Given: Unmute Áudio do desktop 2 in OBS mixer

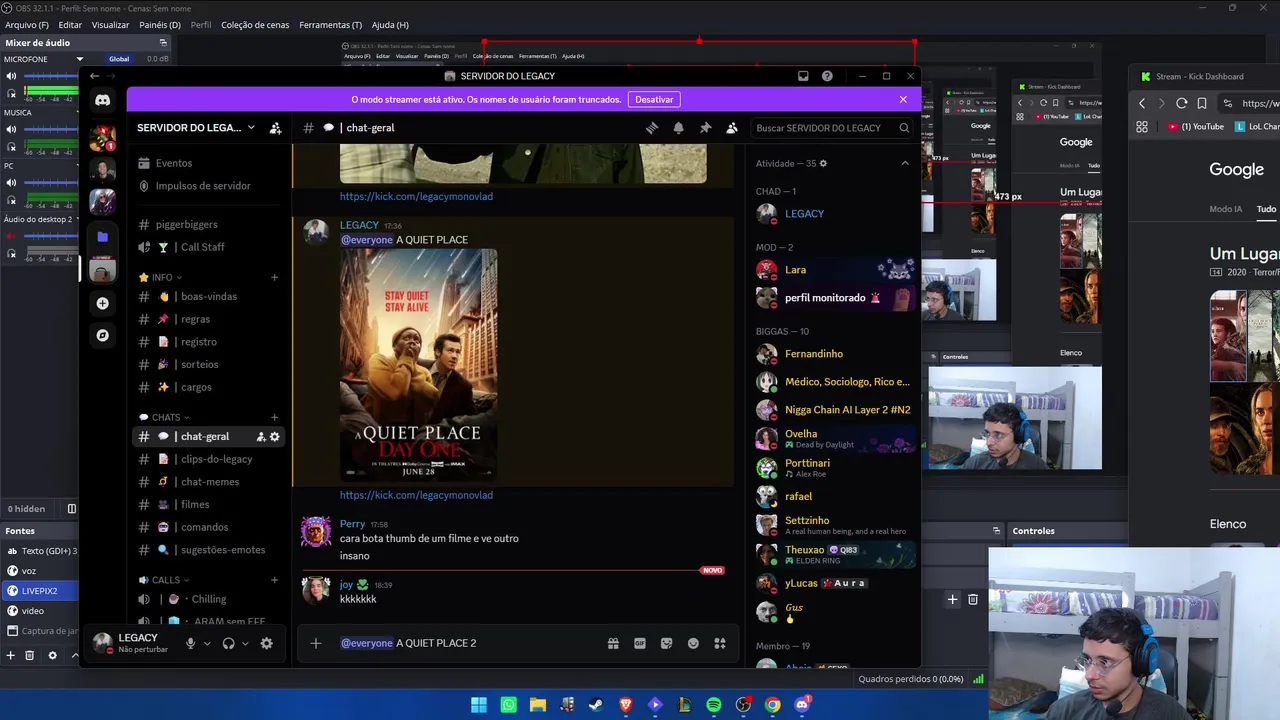Looking at the screenshot, I should 12,236.
